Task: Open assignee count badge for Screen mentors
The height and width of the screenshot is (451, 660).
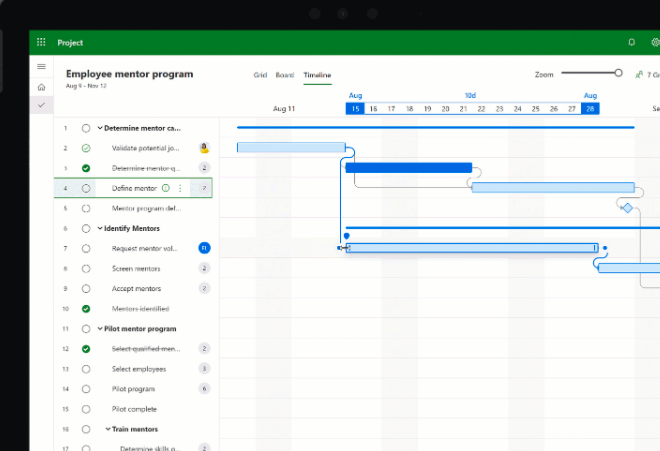Action: point(204,268)
